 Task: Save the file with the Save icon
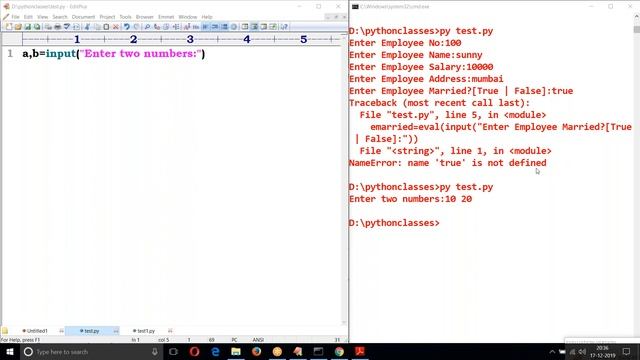click(28, 27)
